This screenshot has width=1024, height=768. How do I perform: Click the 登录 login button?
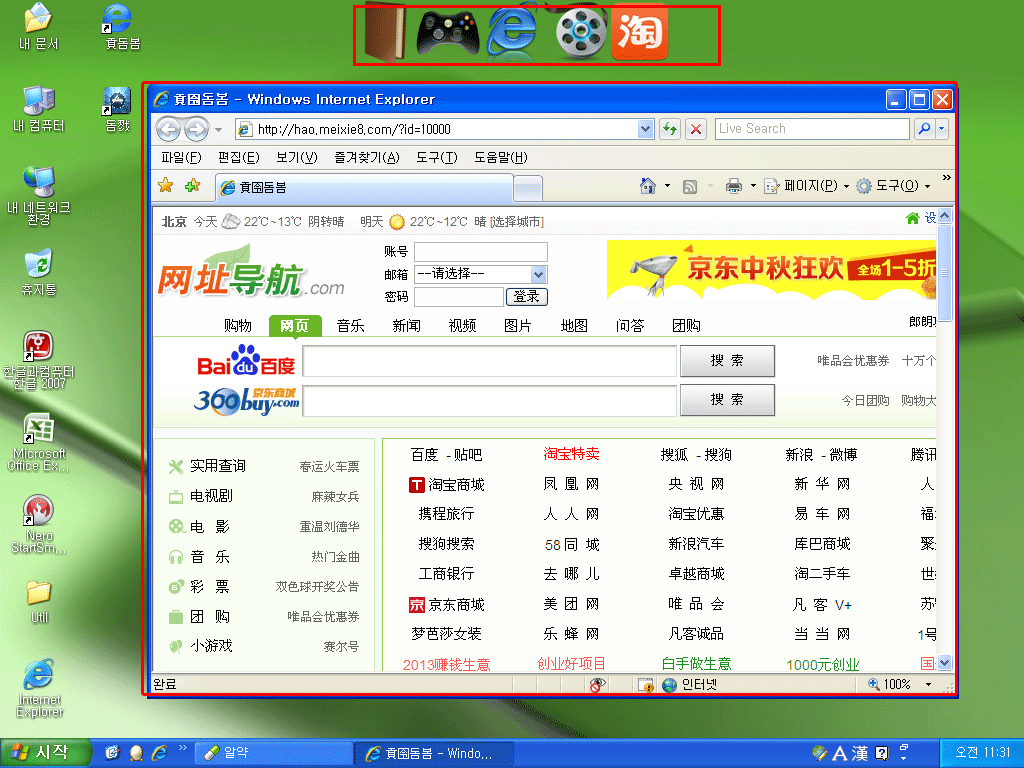pos(527,297)
